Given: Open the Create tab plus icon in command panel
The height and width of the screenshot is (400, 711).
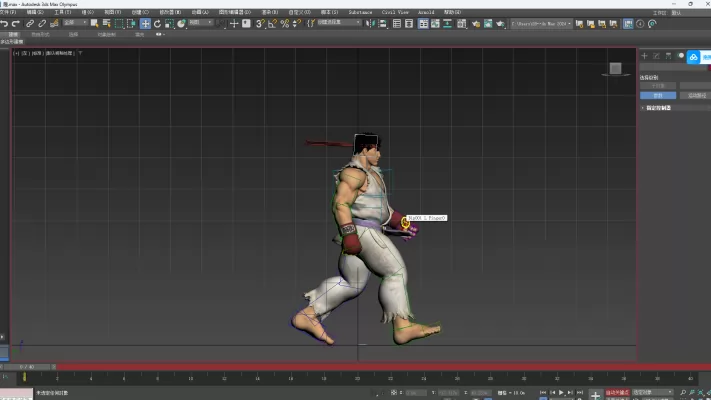Looking at the screenshot, I should pos(645,56).
